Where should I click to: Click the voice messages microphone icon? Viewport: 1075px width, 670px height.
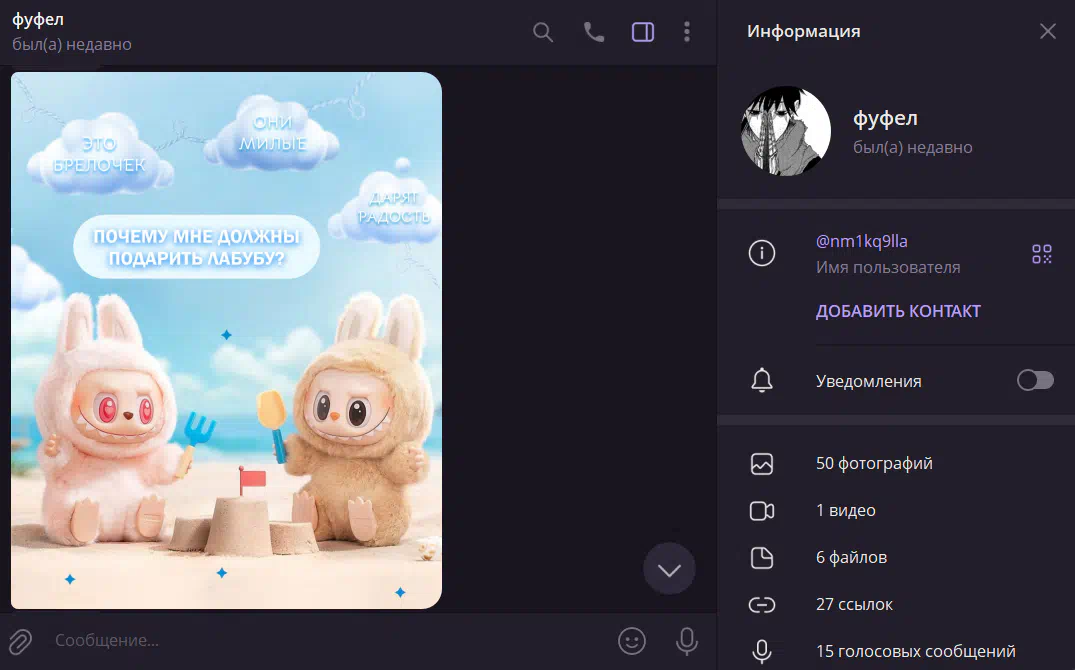[x=762, y=651]
